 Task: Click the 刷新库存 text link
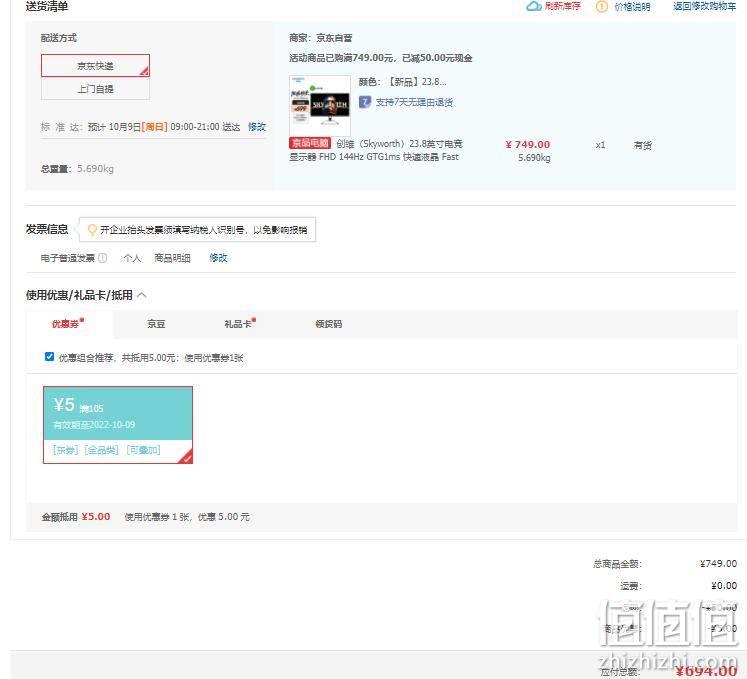tap(563, 6)
